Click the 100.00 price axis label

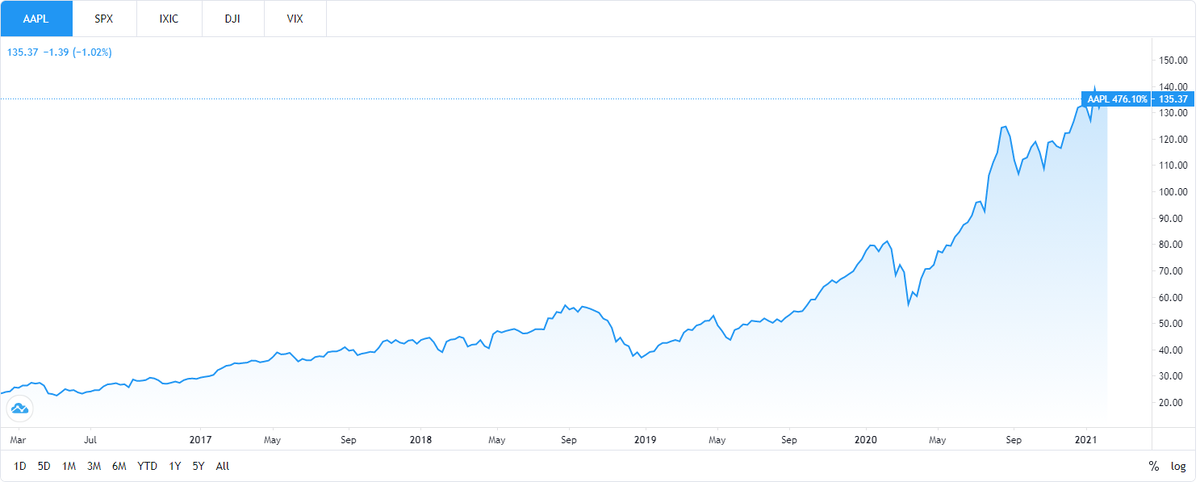(x=1174, y=192)
